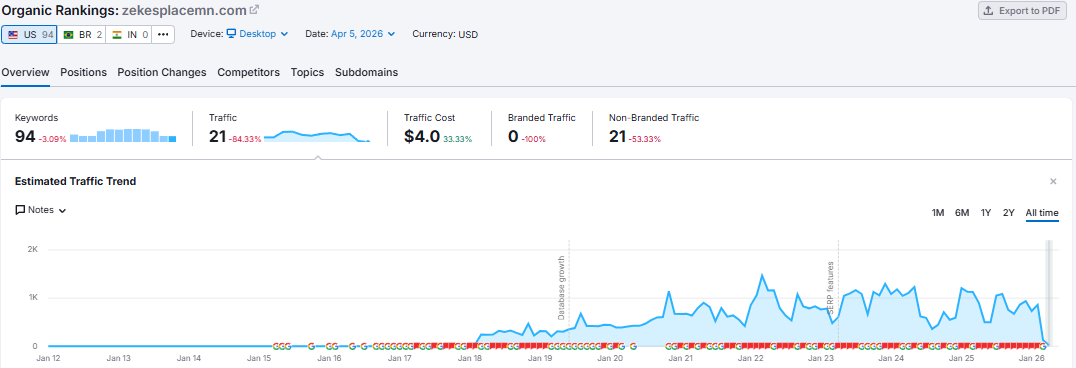Click the Keywords value 94
This screenshot has height=368, width=1076.
[x=25, y=137]
